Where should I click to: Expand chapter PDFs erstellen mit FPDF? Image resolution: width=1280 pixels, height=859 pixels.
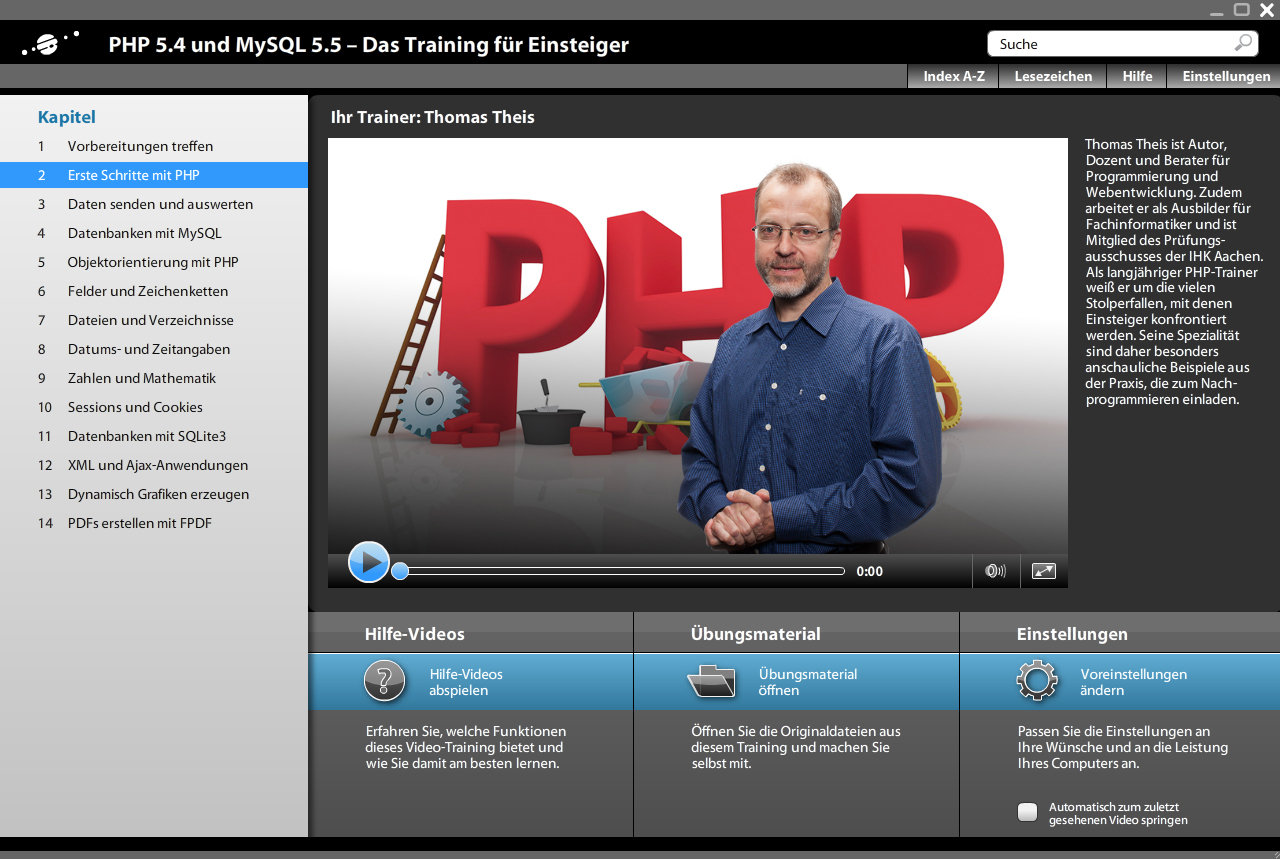click(x=140, y=523)
